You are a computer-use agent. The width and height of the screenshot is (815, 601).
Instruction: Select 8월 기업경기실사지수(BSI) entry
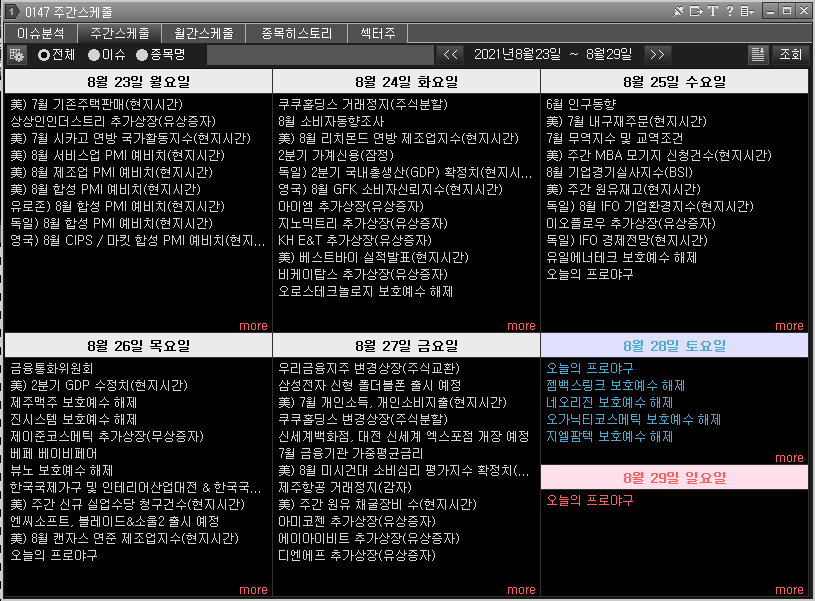tap(619, 173)
